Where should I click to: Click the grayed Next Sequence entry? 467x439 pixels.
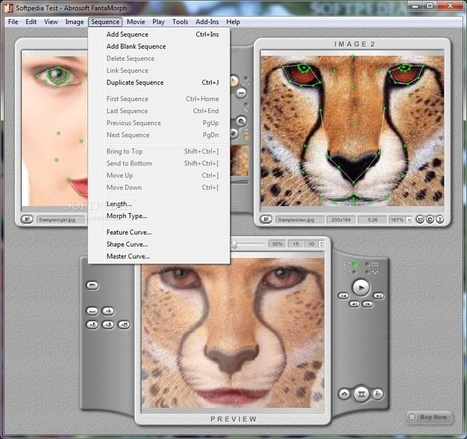coord(159,135)
